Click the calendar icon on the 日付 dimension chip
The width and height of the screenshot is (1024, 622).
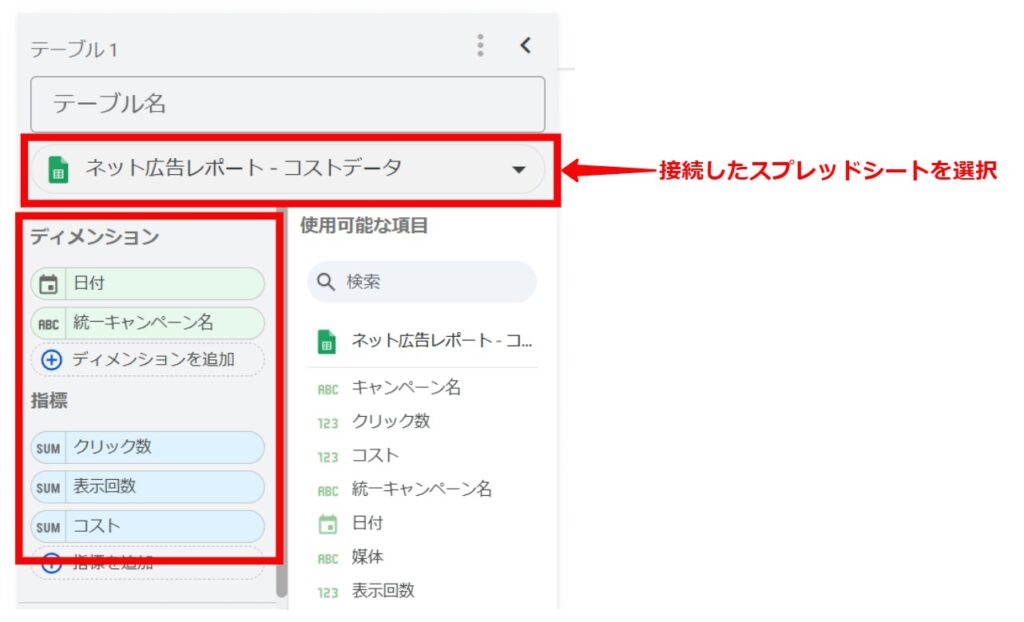(48, 284)
